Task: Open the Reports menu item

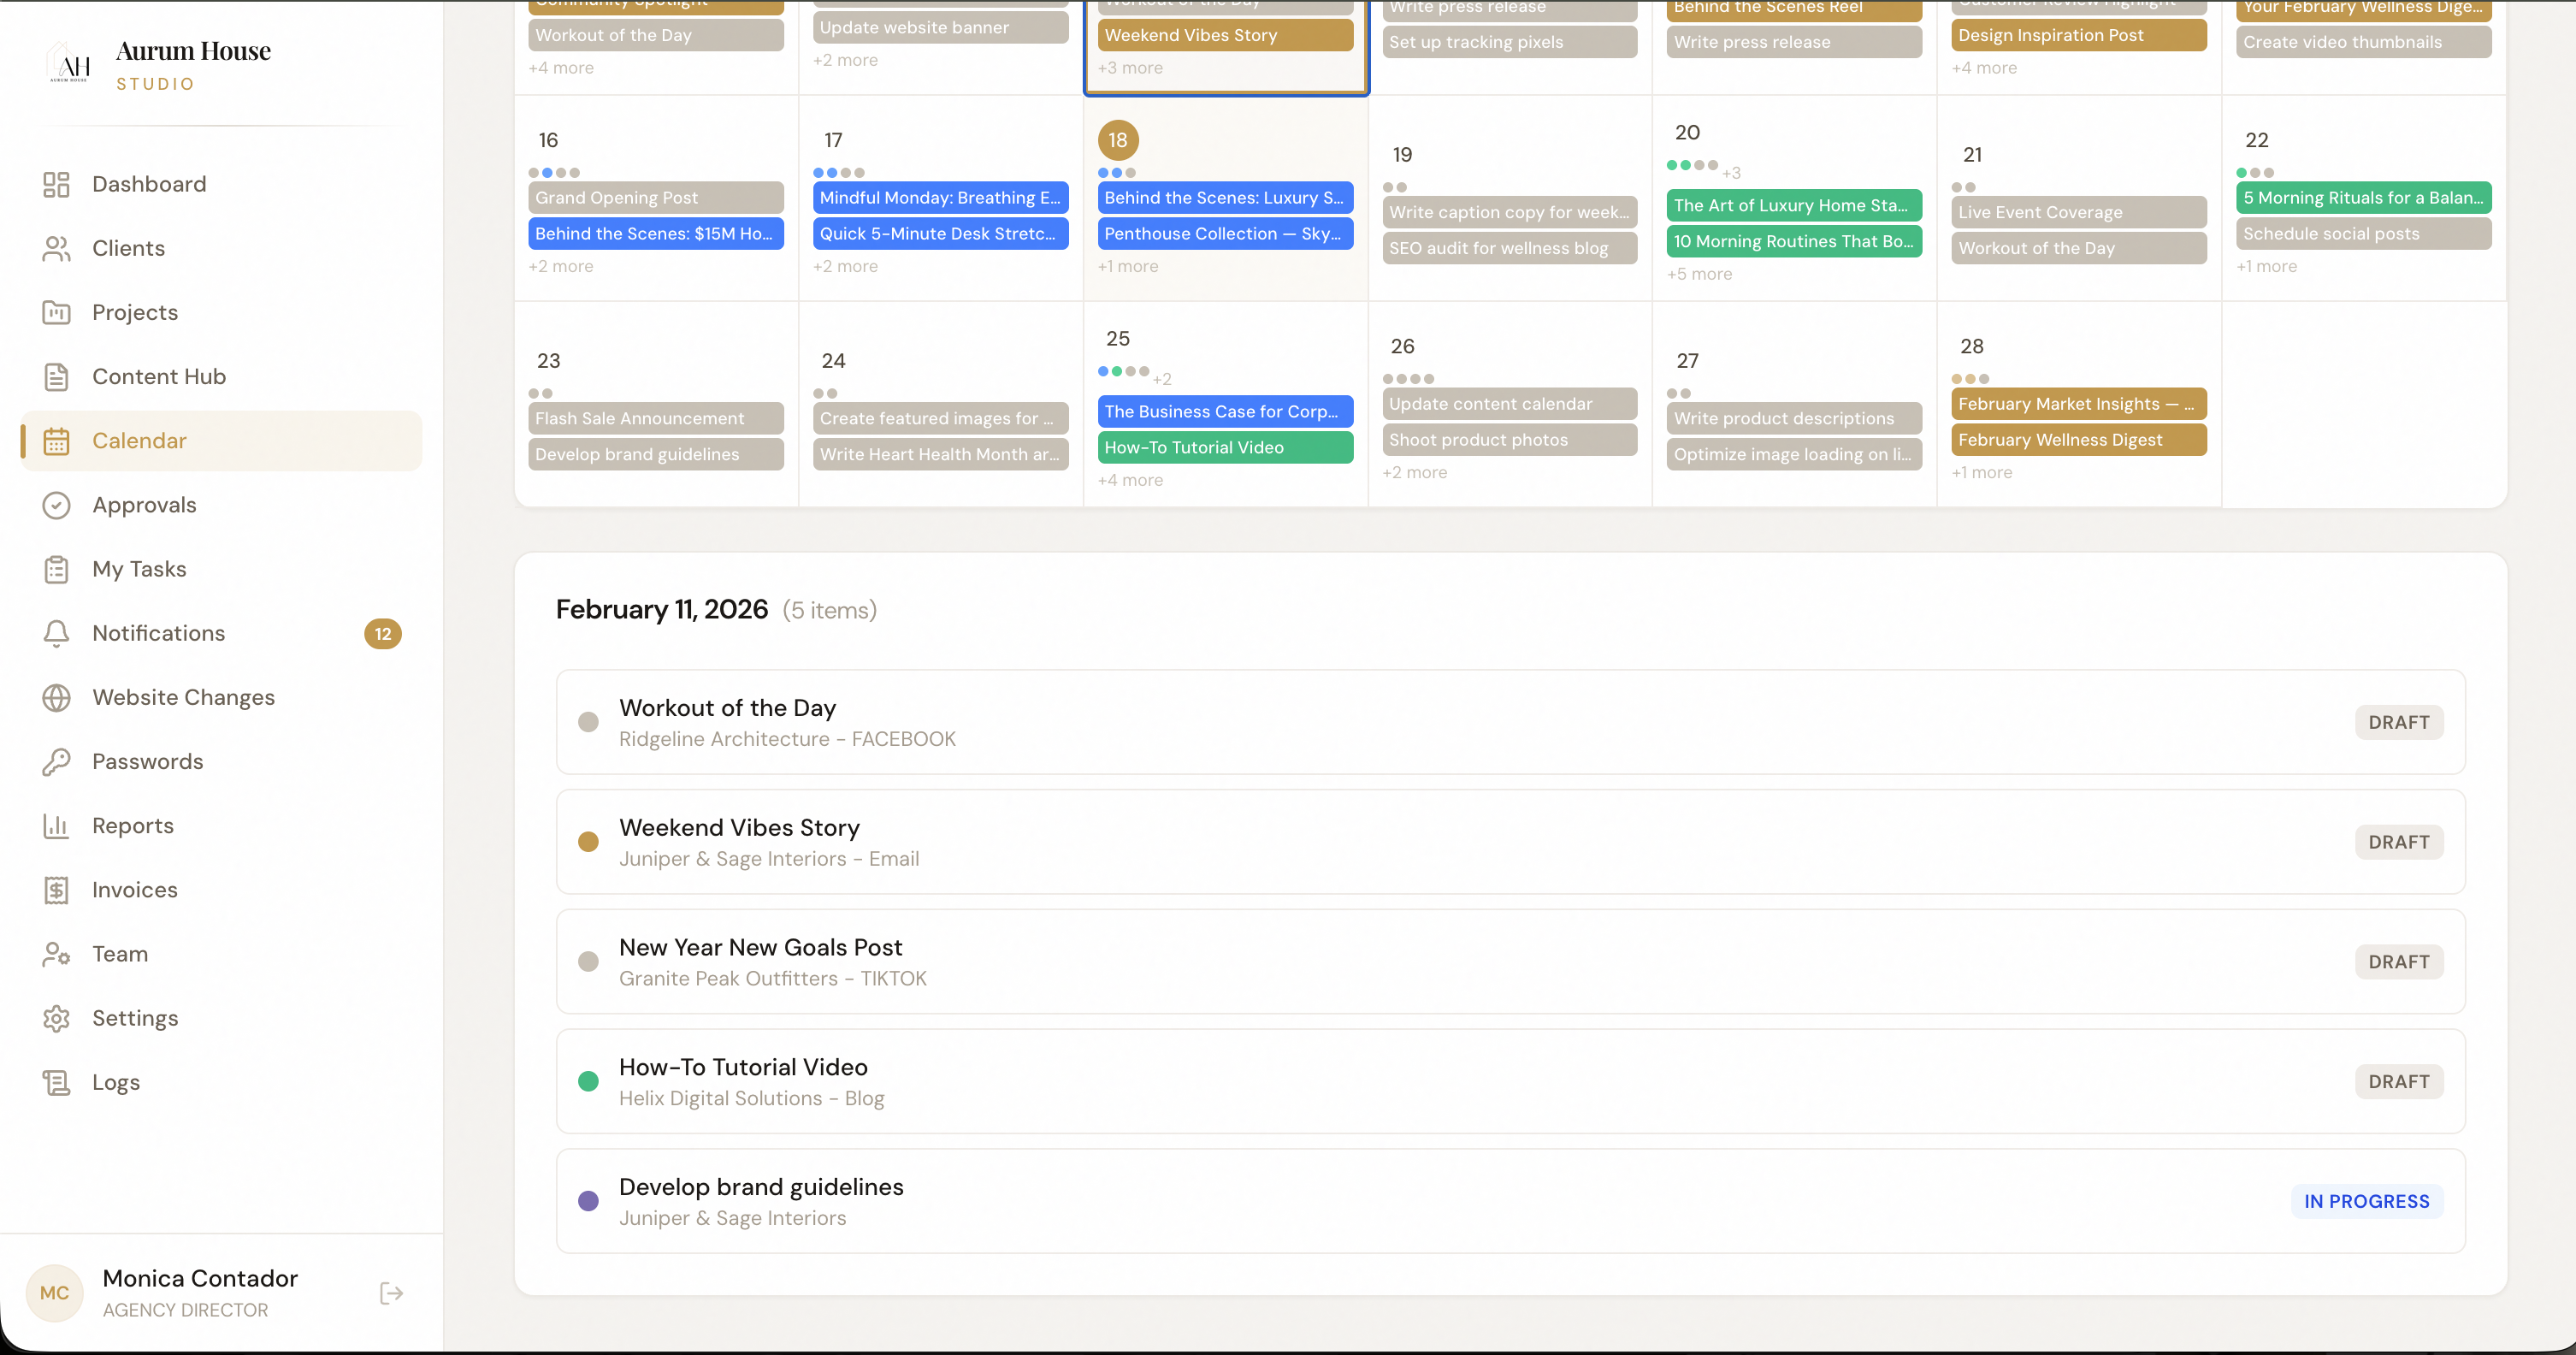Action: click(x=132, y=826)
